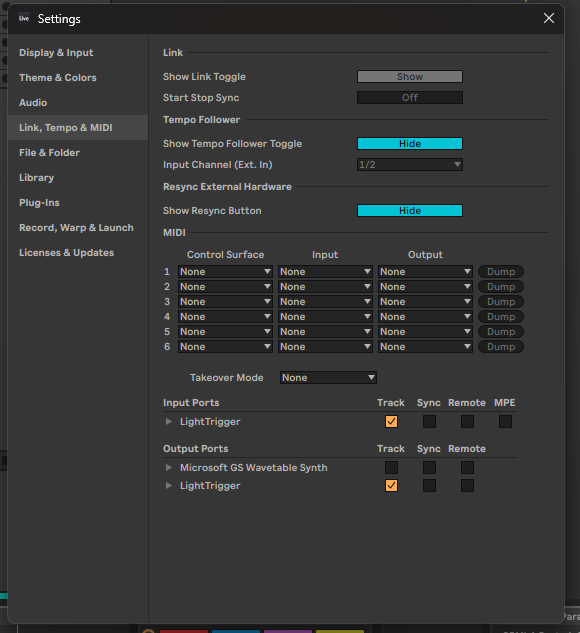Viewport: 580px width, 633px height.
Task: Enable MPE for LightTrigger input port
Action: pos(505,421)
